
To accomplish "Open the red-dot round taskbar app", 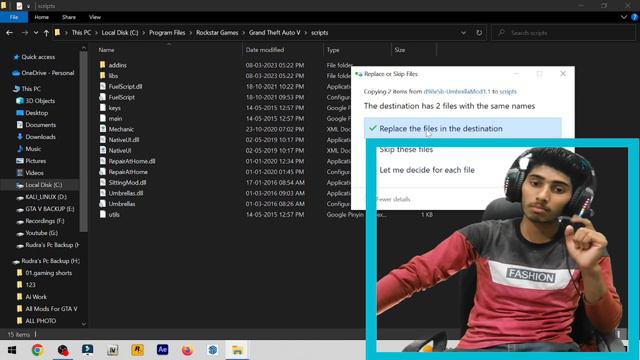I will 62,350.
